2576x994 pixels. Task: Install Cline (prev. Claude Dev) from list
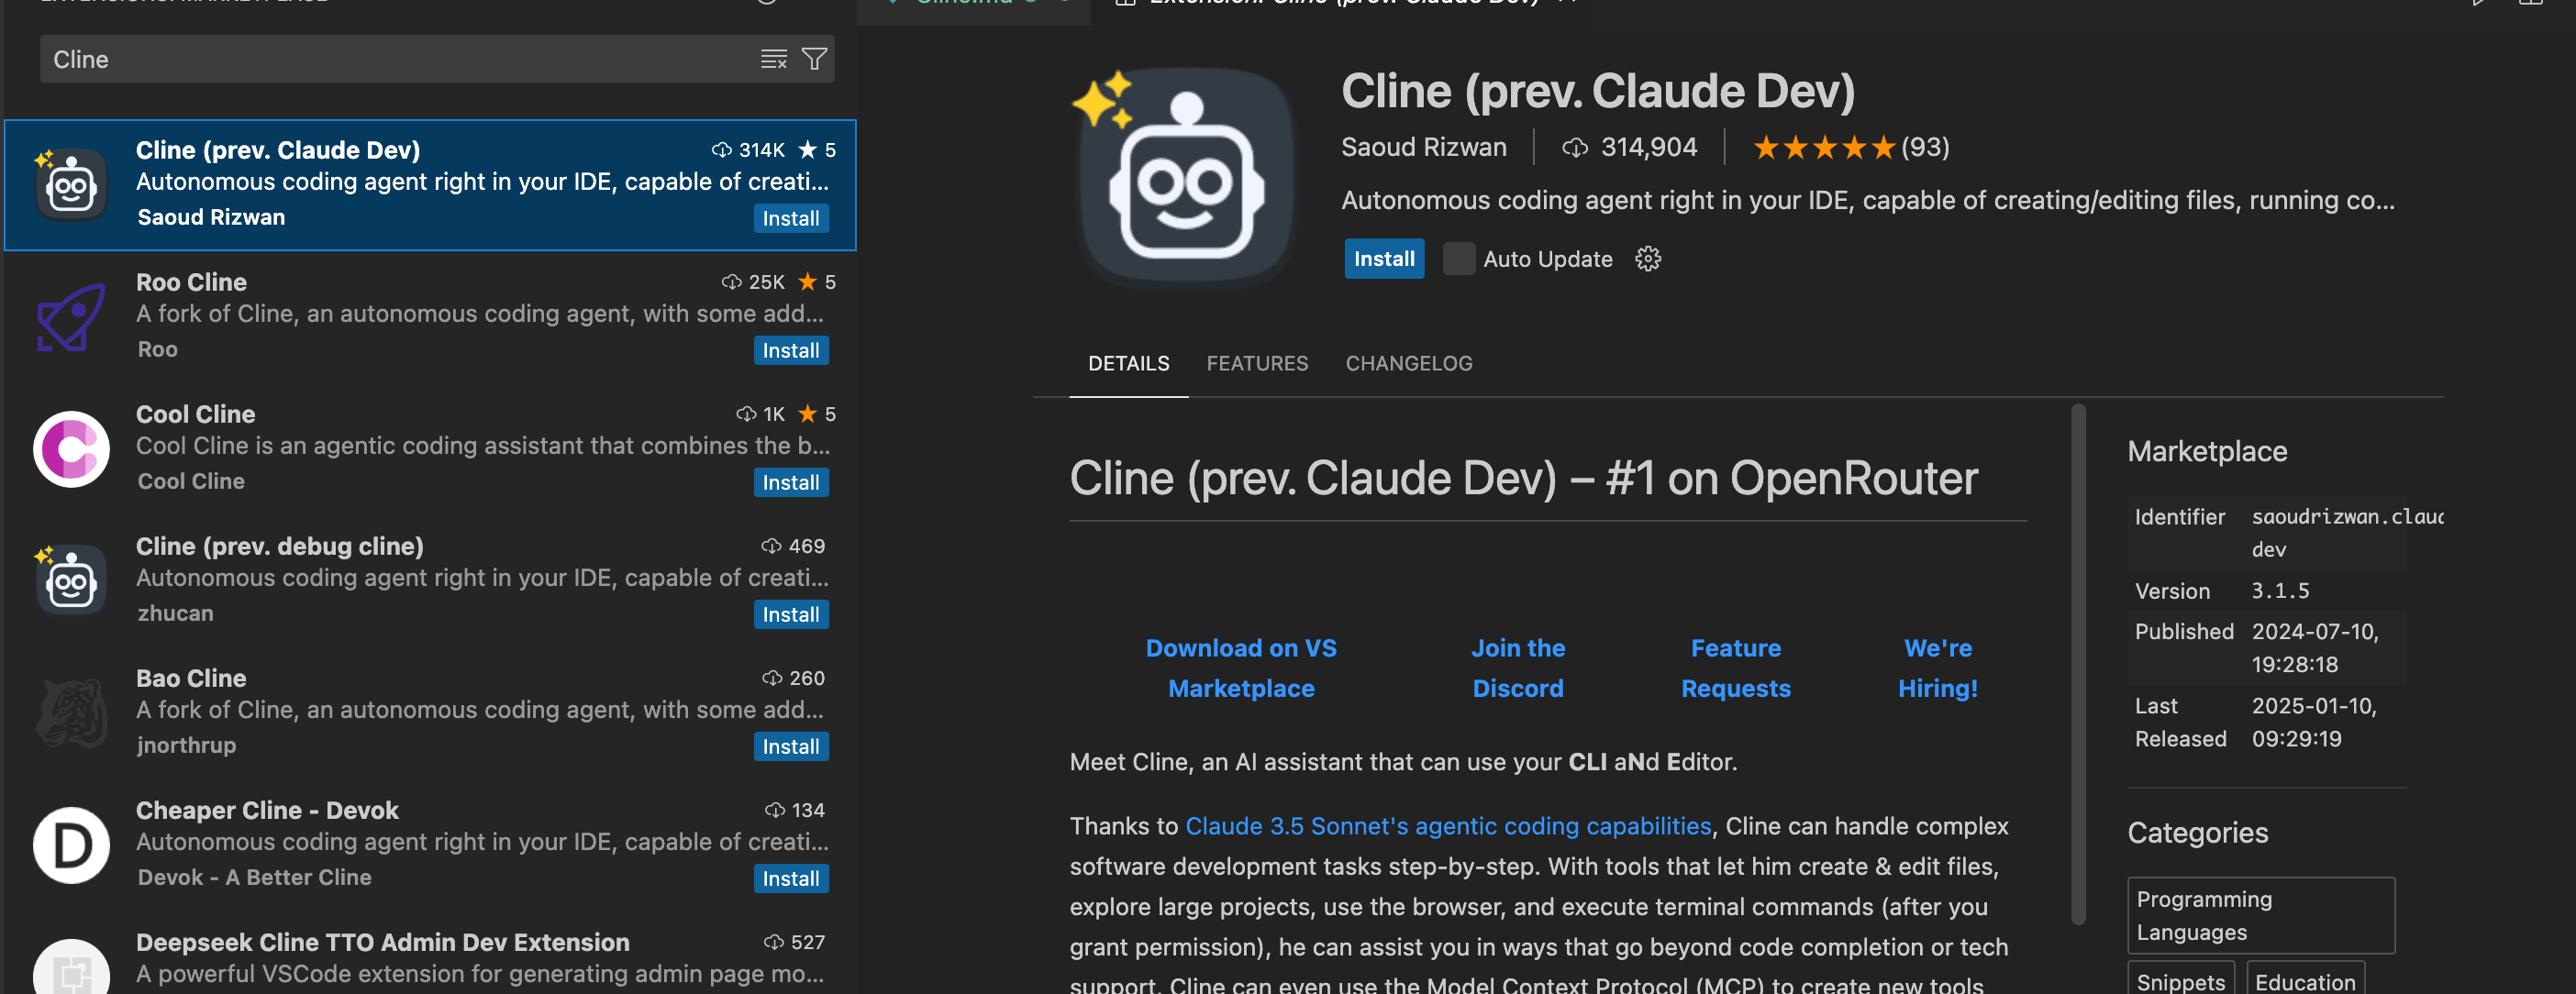coord(790,218)
